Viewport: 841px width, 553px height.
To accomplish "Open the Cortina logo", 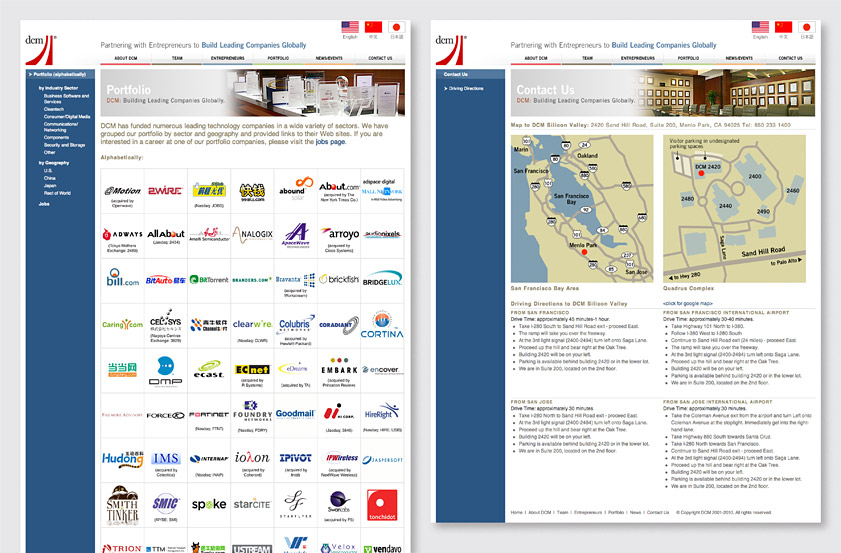I will click(x=382, y=326).
